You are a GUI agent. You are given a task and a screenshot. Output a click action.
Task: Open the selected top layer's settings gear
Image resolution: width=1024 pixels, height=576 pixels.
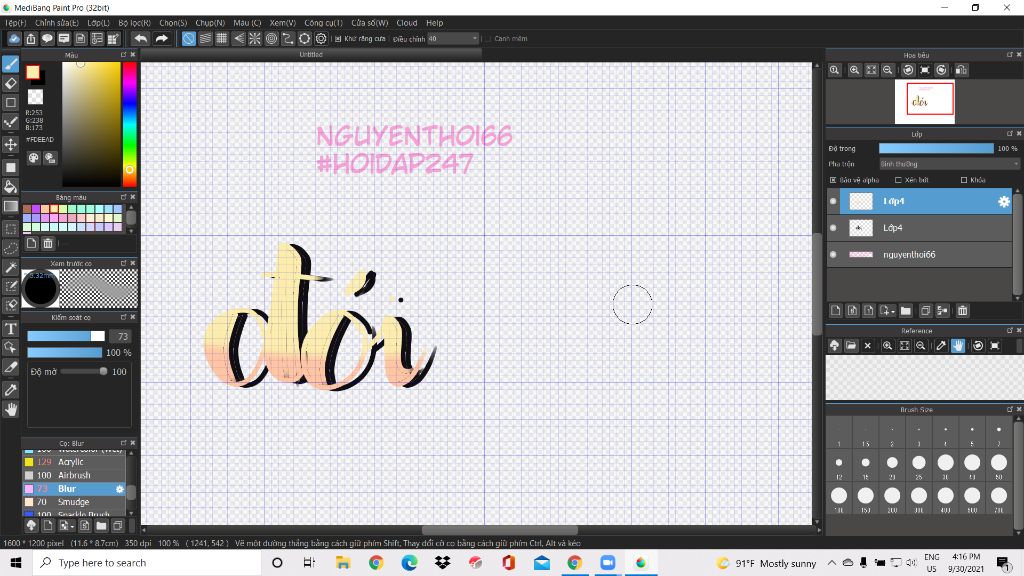click(1004, 202)
